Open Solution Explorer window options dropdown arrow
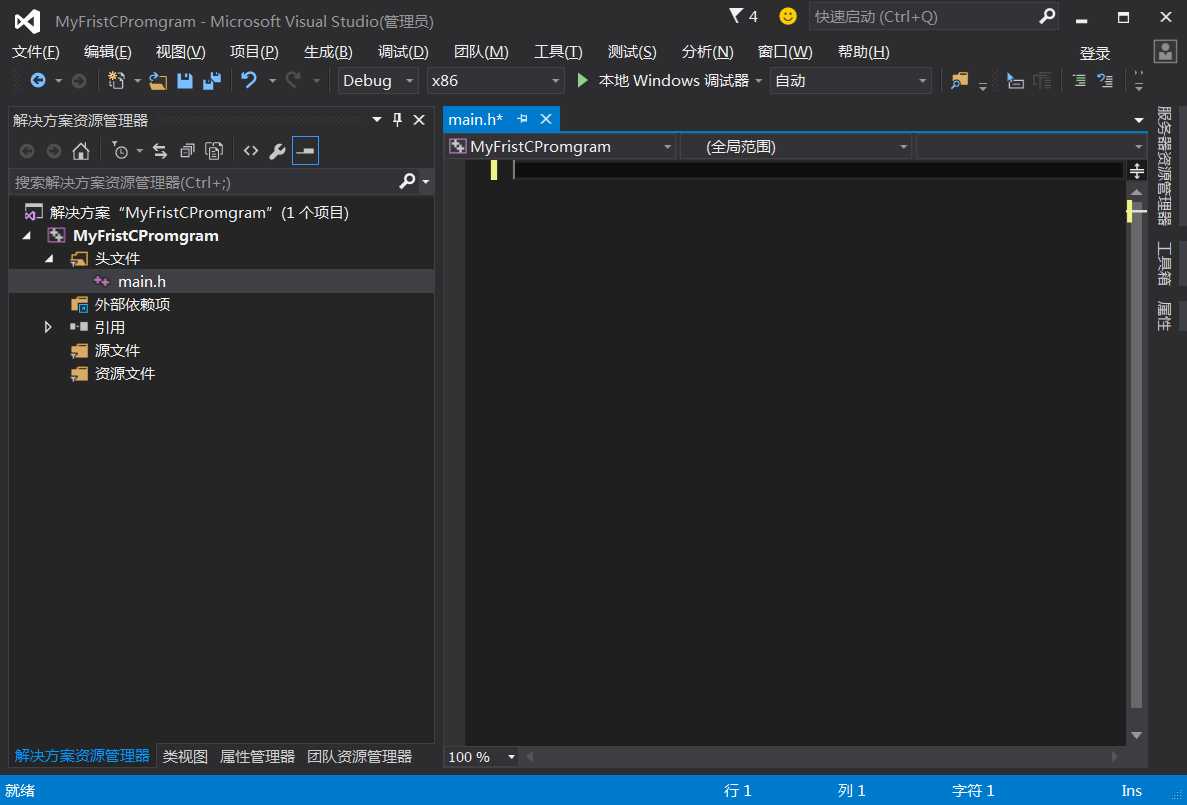Image resolution: width=1187 pixels, height=805 pixels. pyautogui.click(x=376, y=120)
